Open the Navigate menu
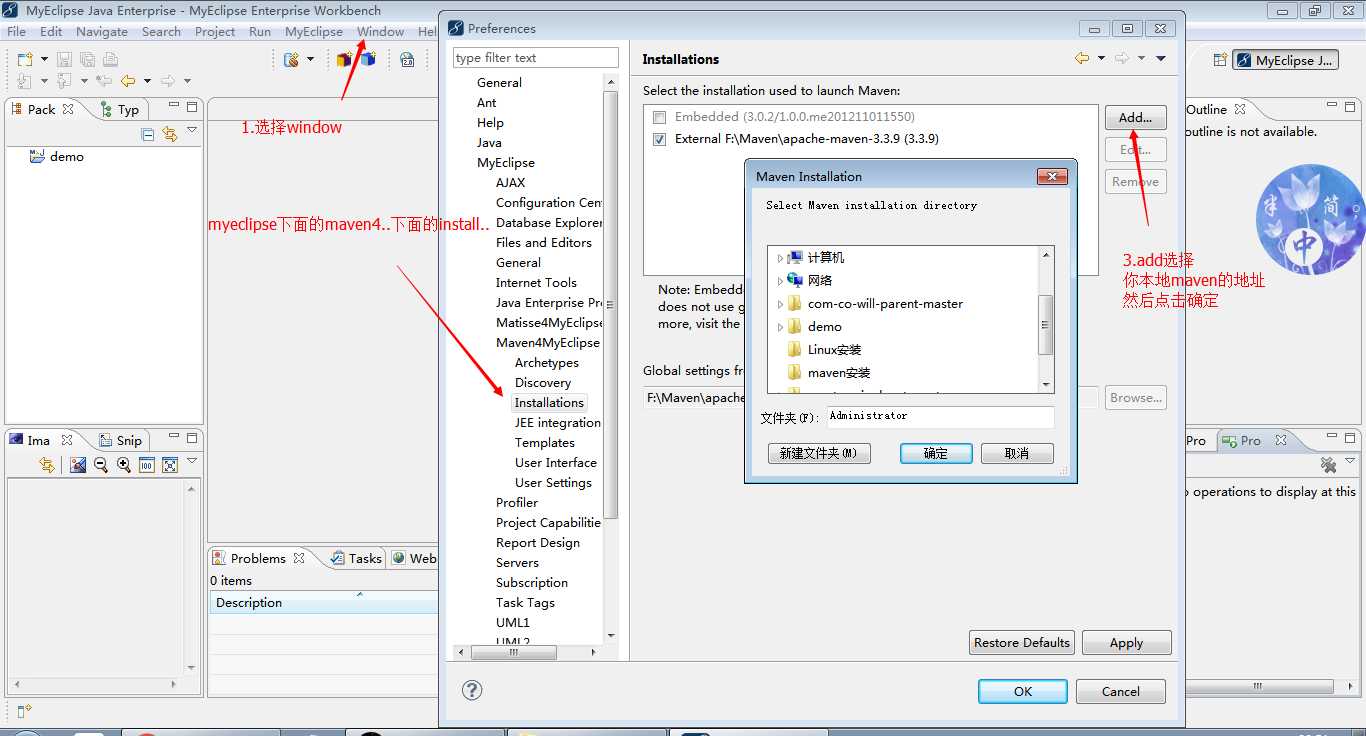The height and width of the screenshot is (736, 1366). 102,31
